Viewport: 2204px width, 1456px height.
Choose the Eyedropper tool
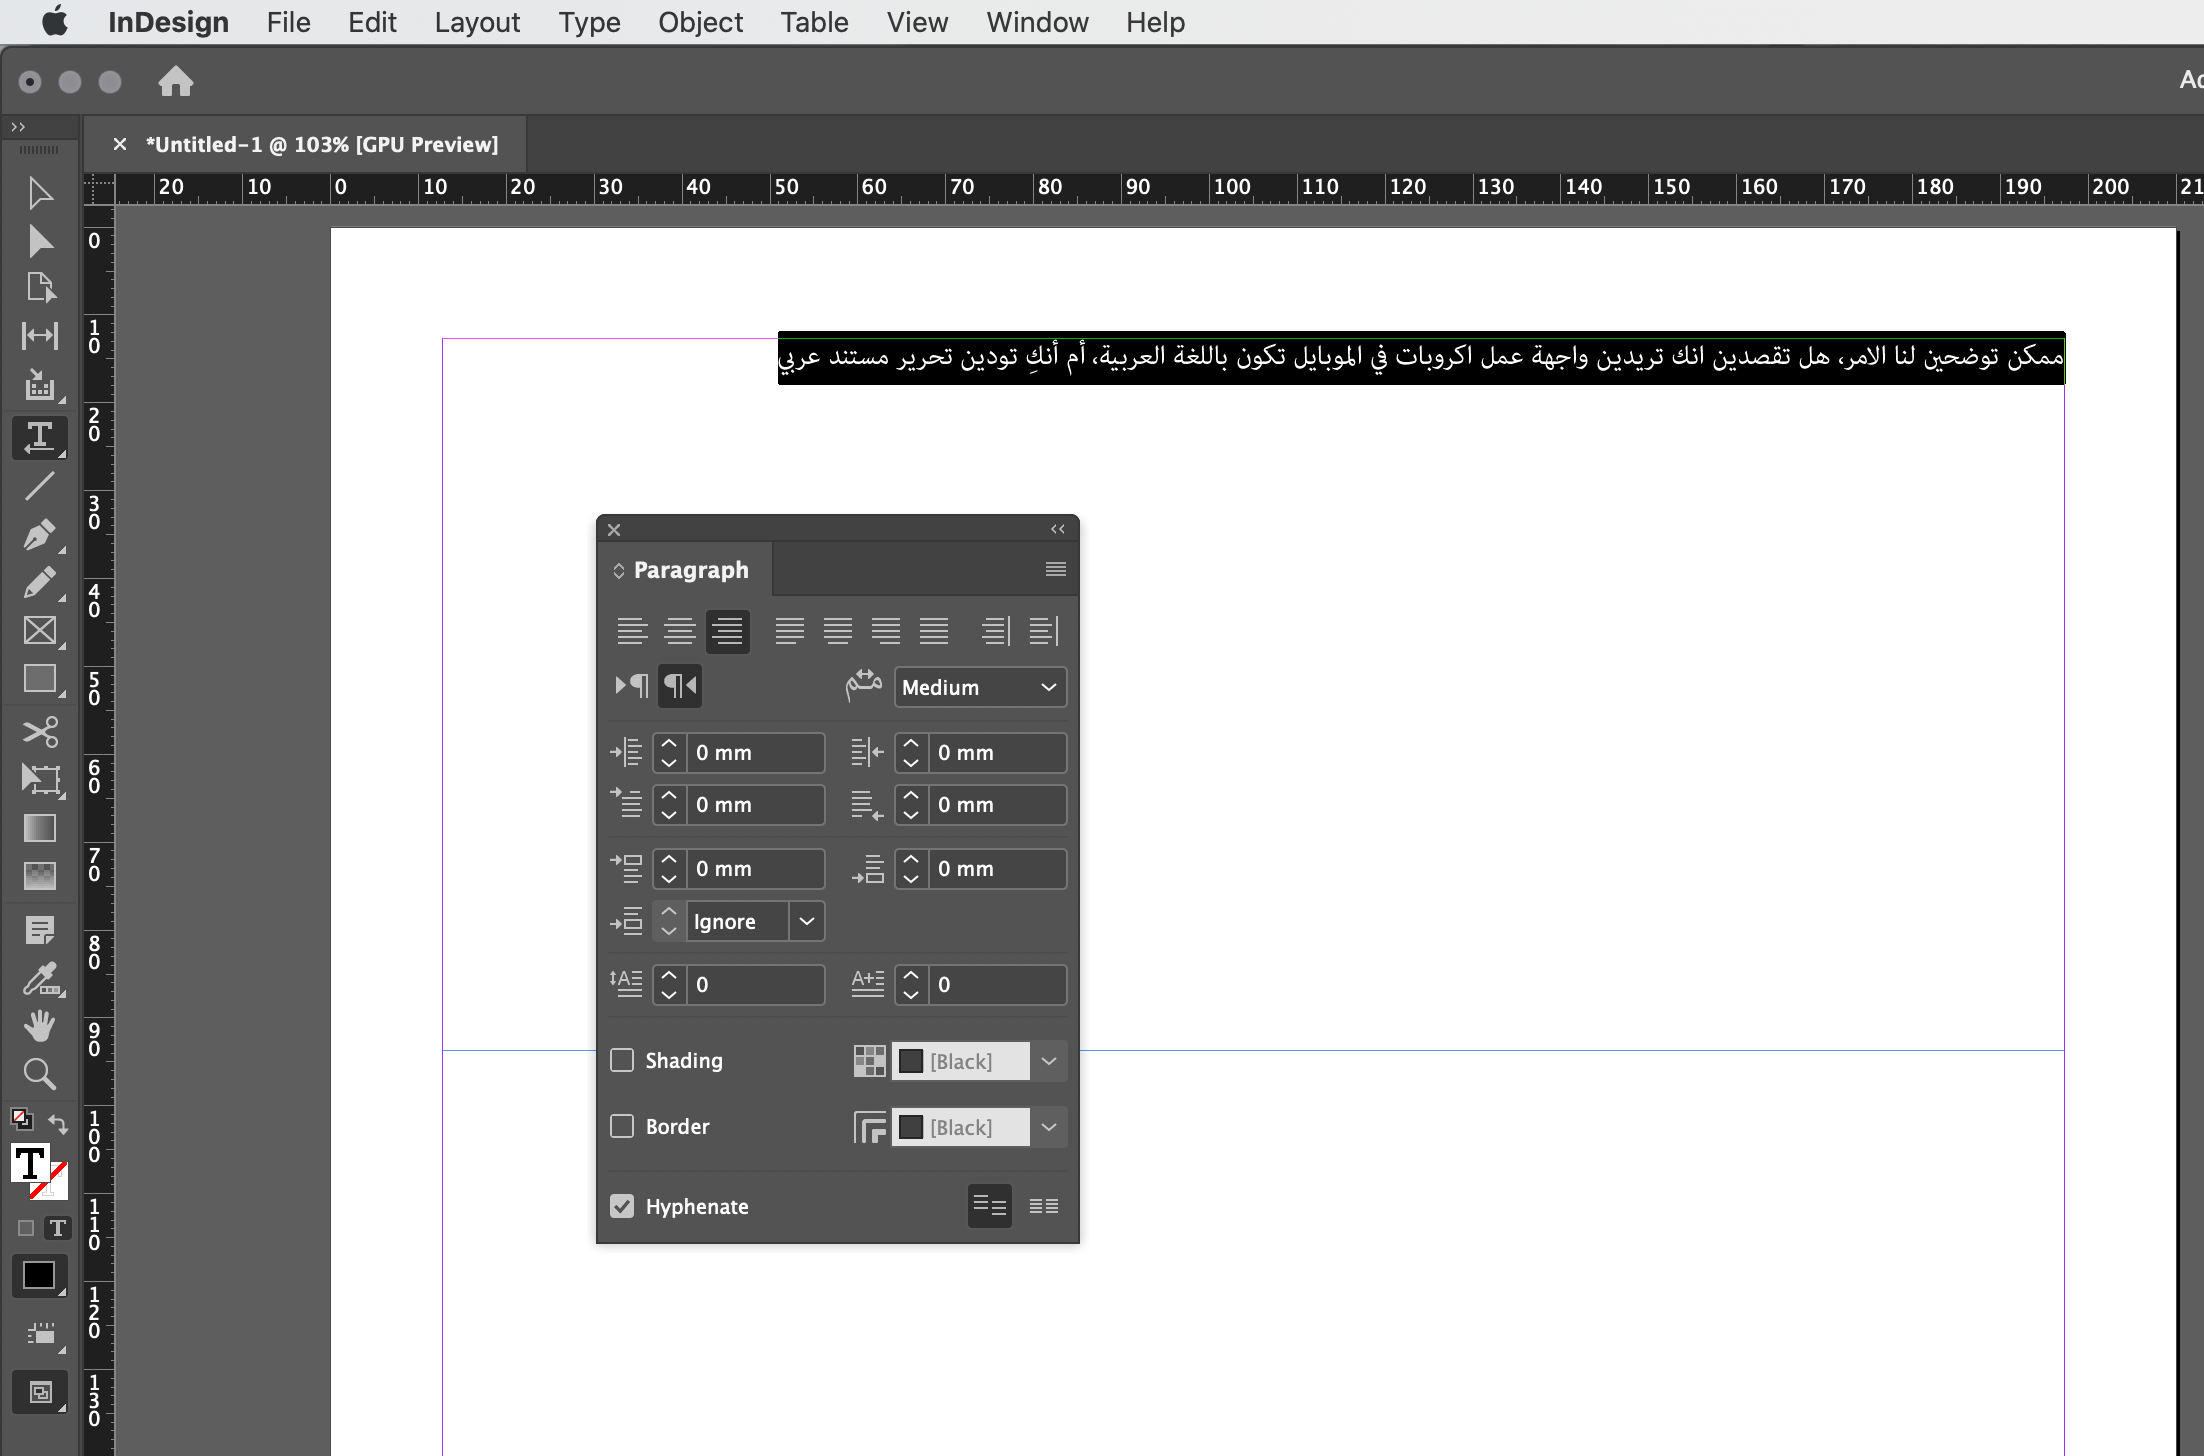pyautogui.click(x=39, y=979)
